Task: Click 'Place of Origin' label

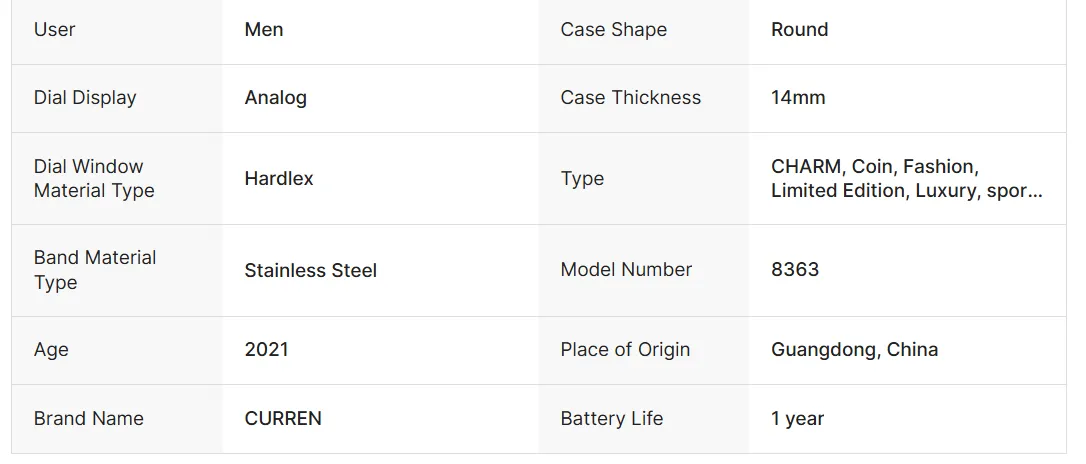Action: 625,350
